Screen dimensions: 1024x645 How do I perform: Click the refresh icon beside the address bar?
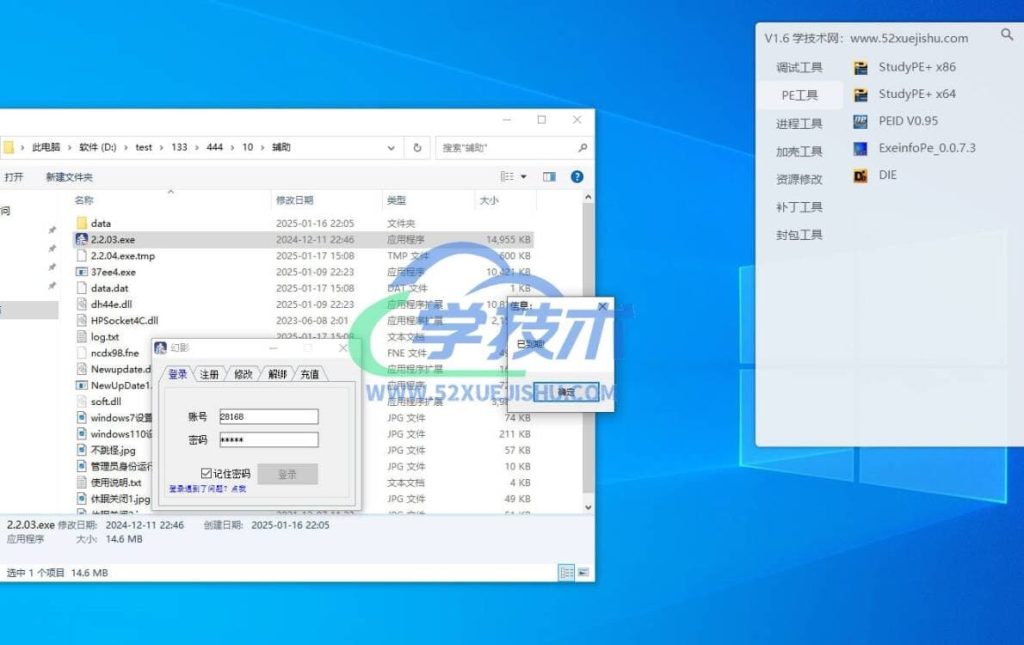click(x=417, y=147)
